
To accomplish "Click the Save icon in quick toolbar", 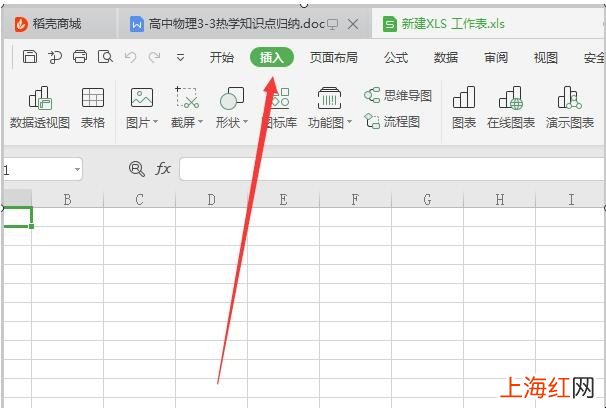I will [30, 57].
